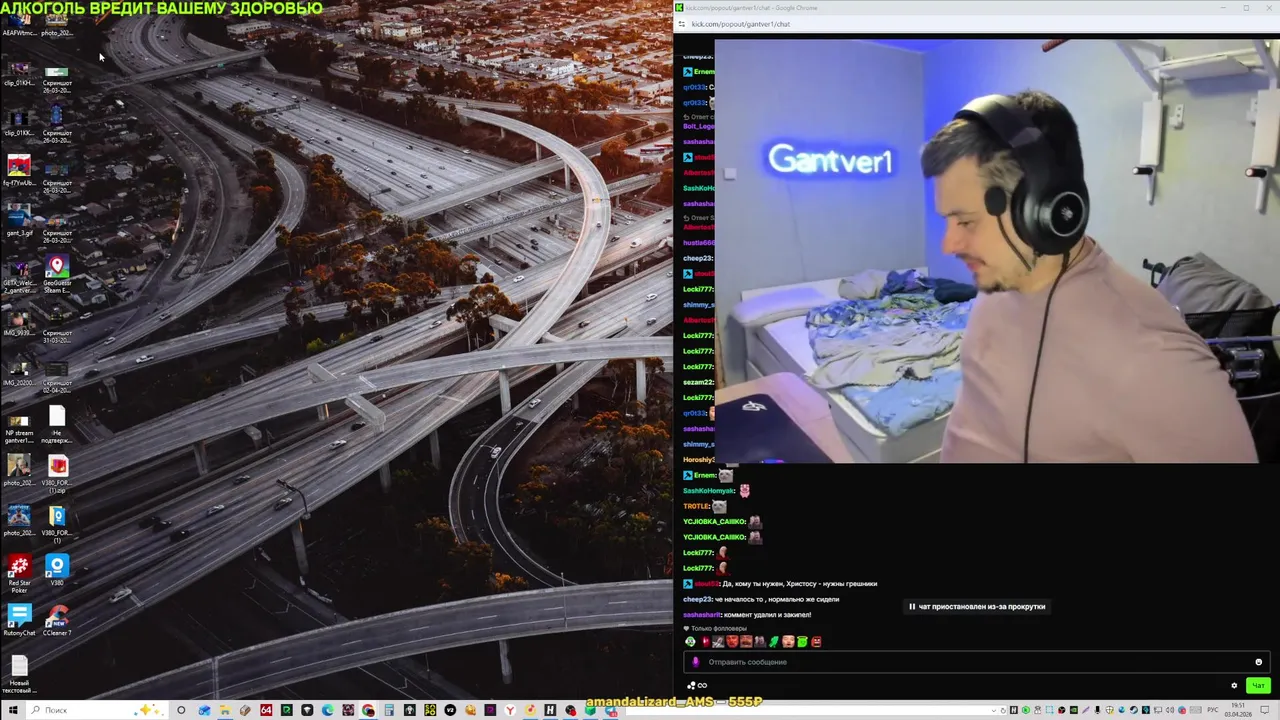Image resolution: width=1280 pixels, height=720 pixels.
Task: Open the CCleaner 7 desktop shortcut
Action: pyautogui.click(x=57, y=621)
